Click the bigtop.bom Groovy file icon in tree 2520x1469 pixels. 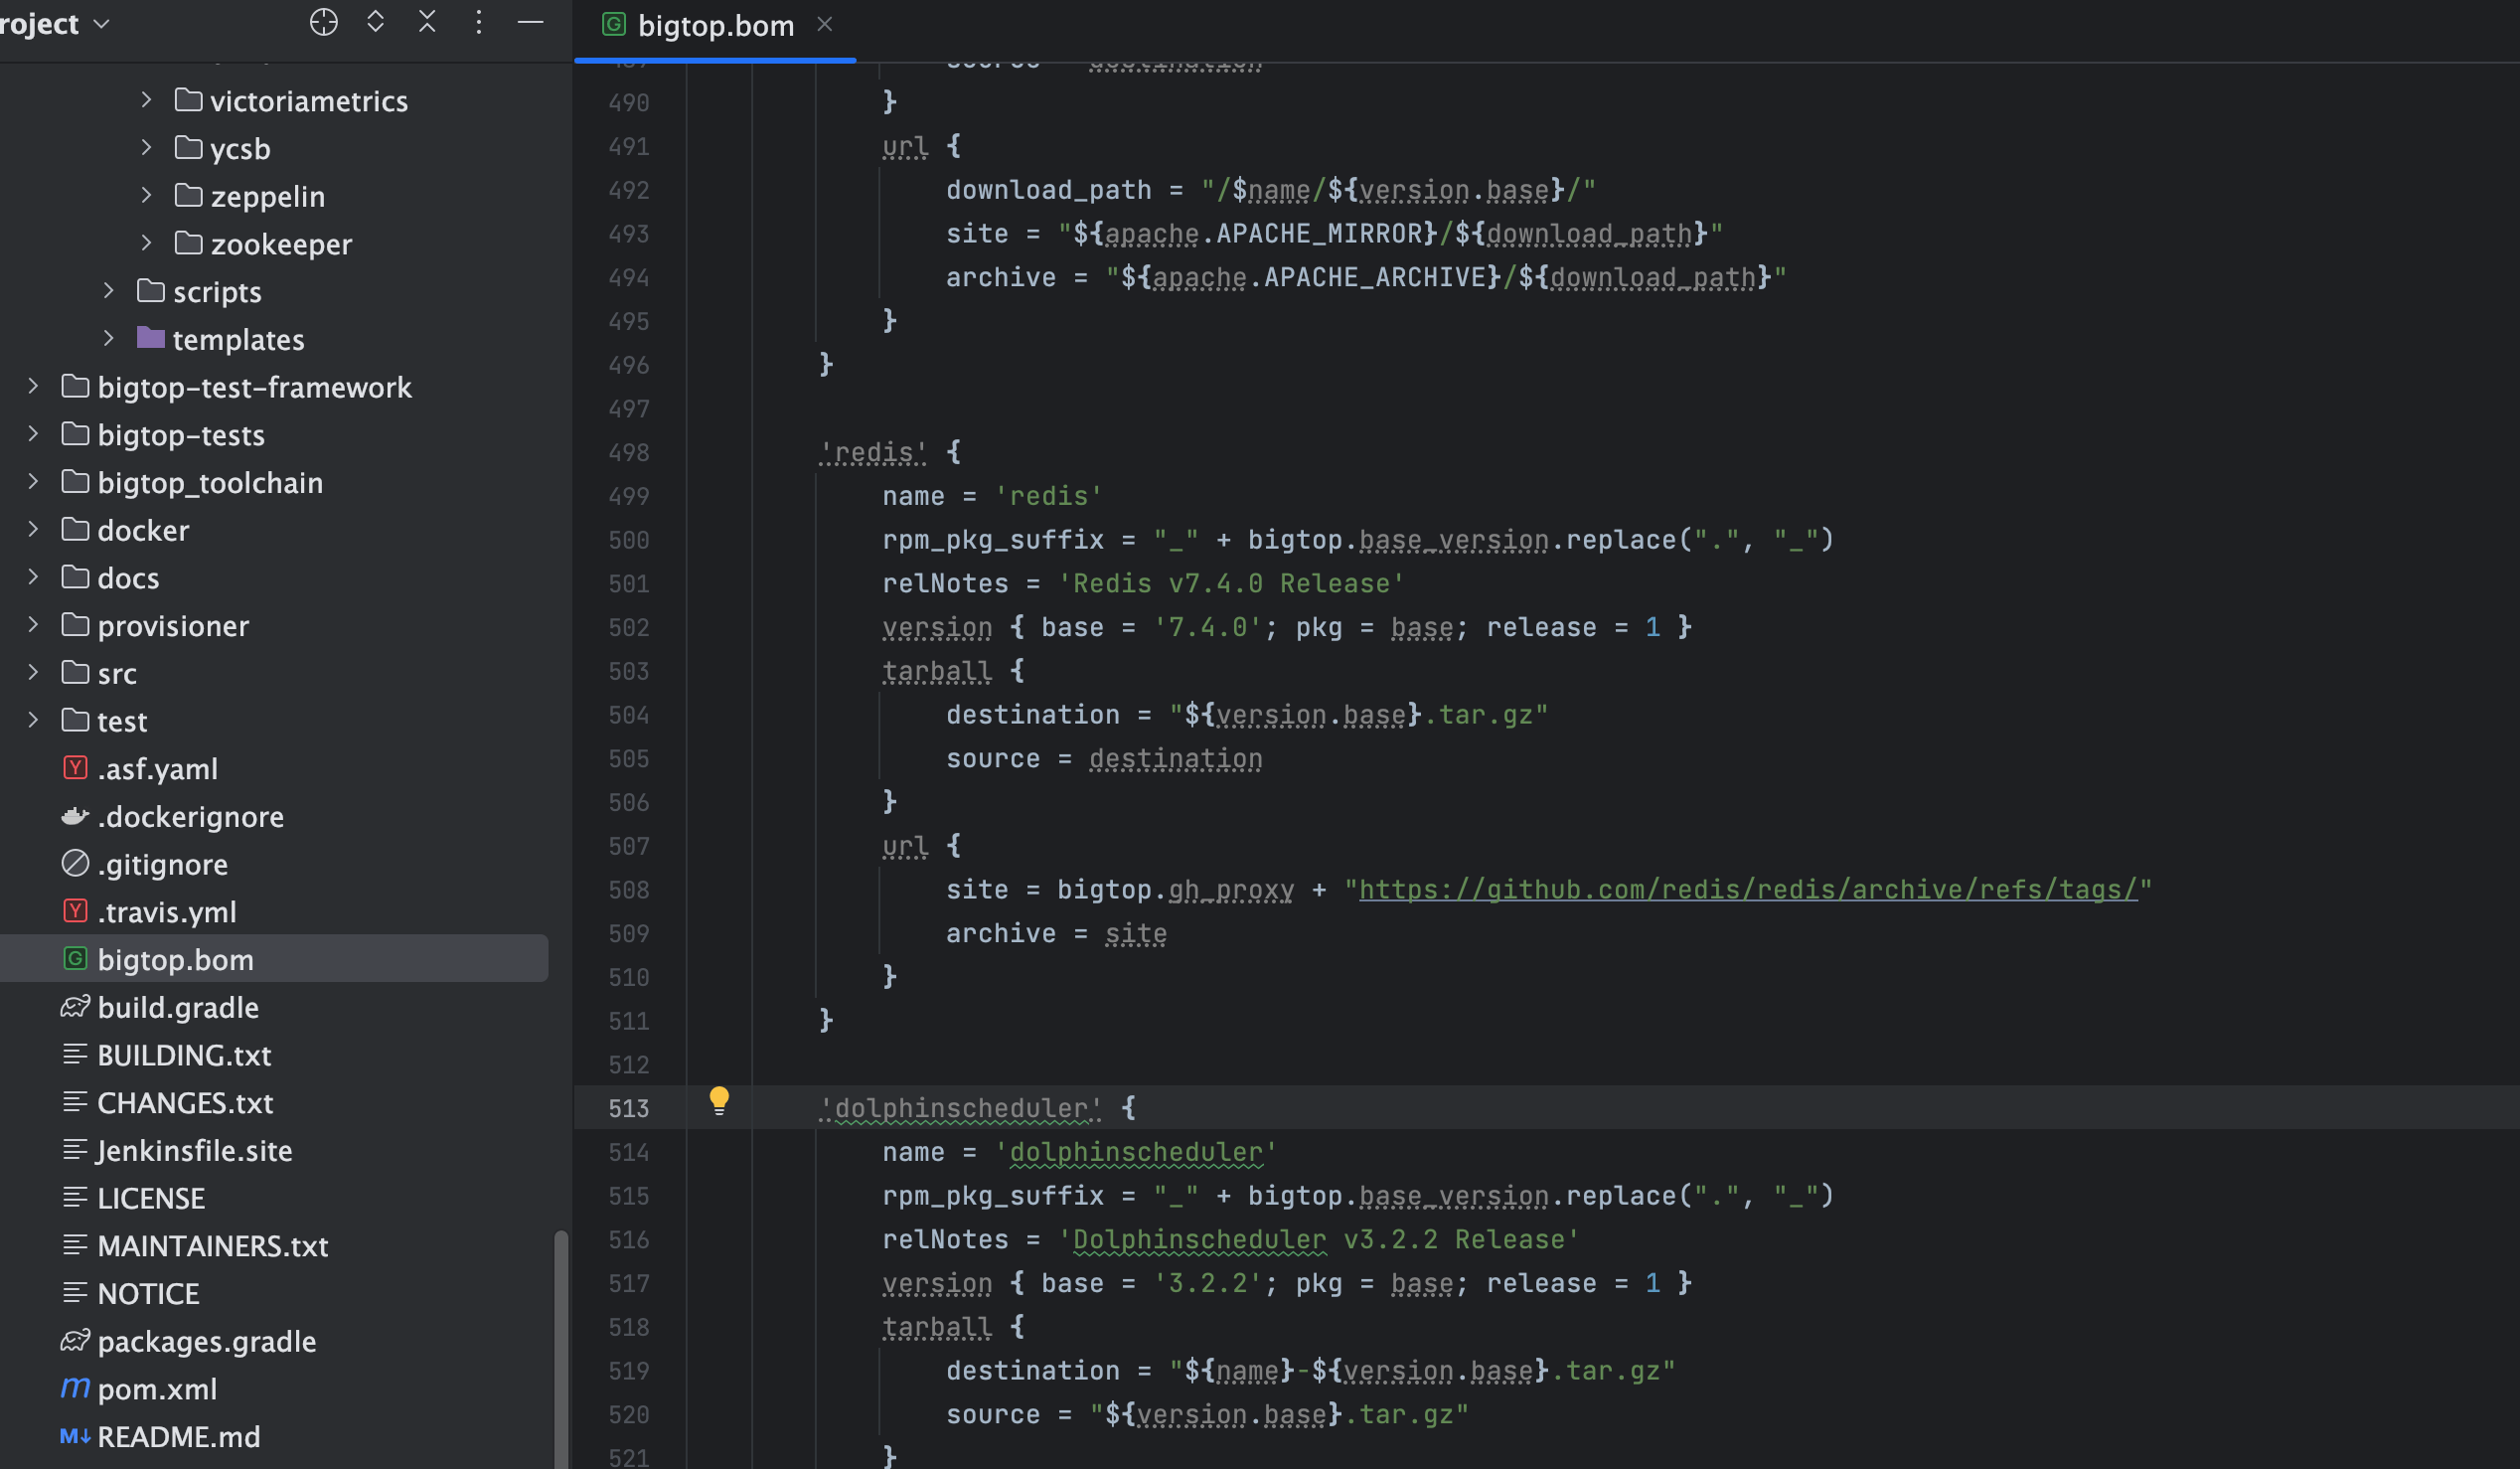pyautogui.click(x=75, y=959)
